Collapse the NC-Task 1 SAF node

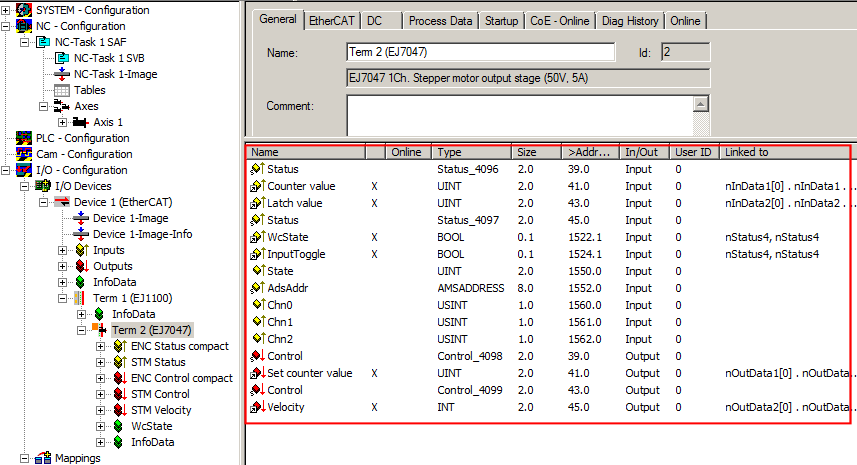25,42
